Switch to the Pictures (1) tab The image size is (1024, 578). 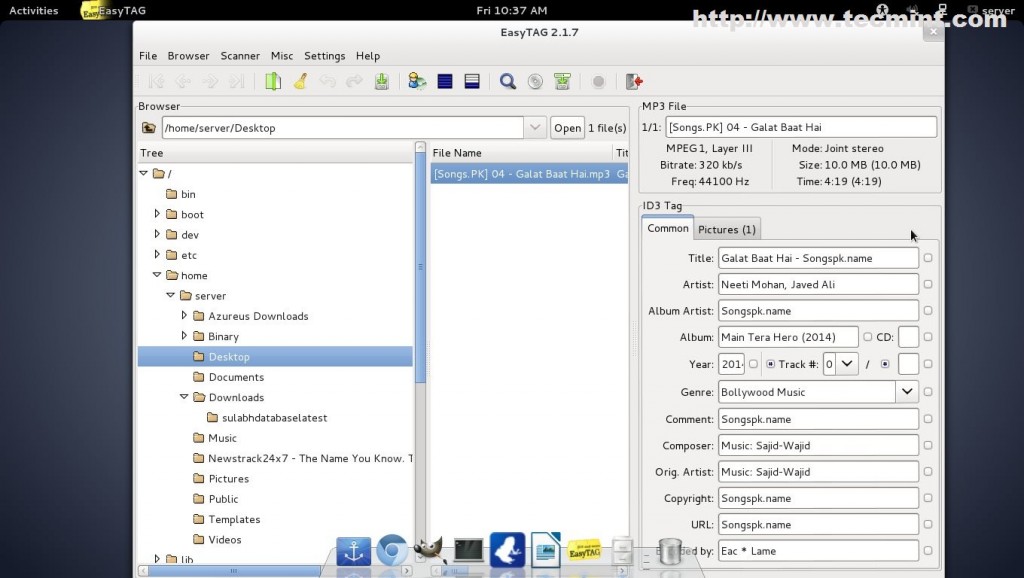coord(727,228)
